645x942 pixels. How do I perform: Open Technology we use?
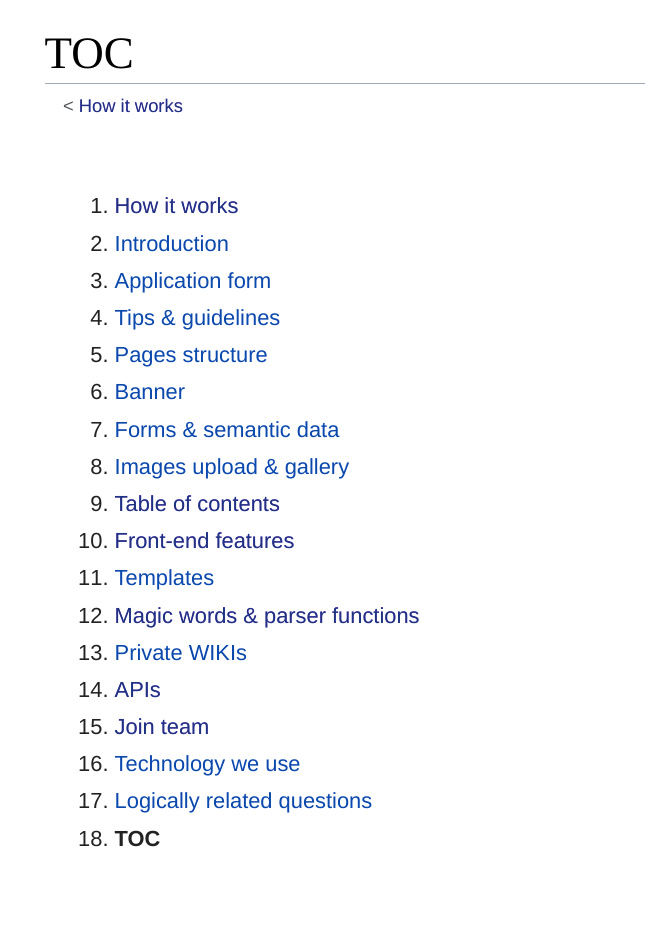coord(207,764)
